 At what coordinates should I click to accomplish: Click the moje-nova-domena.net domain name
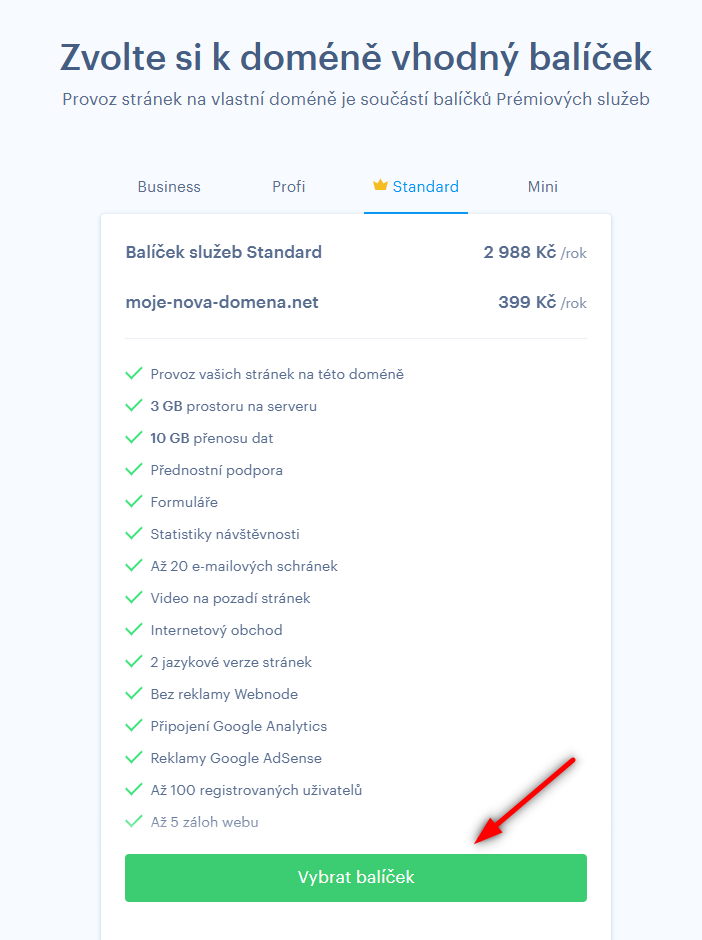click(x=222, y=302)
